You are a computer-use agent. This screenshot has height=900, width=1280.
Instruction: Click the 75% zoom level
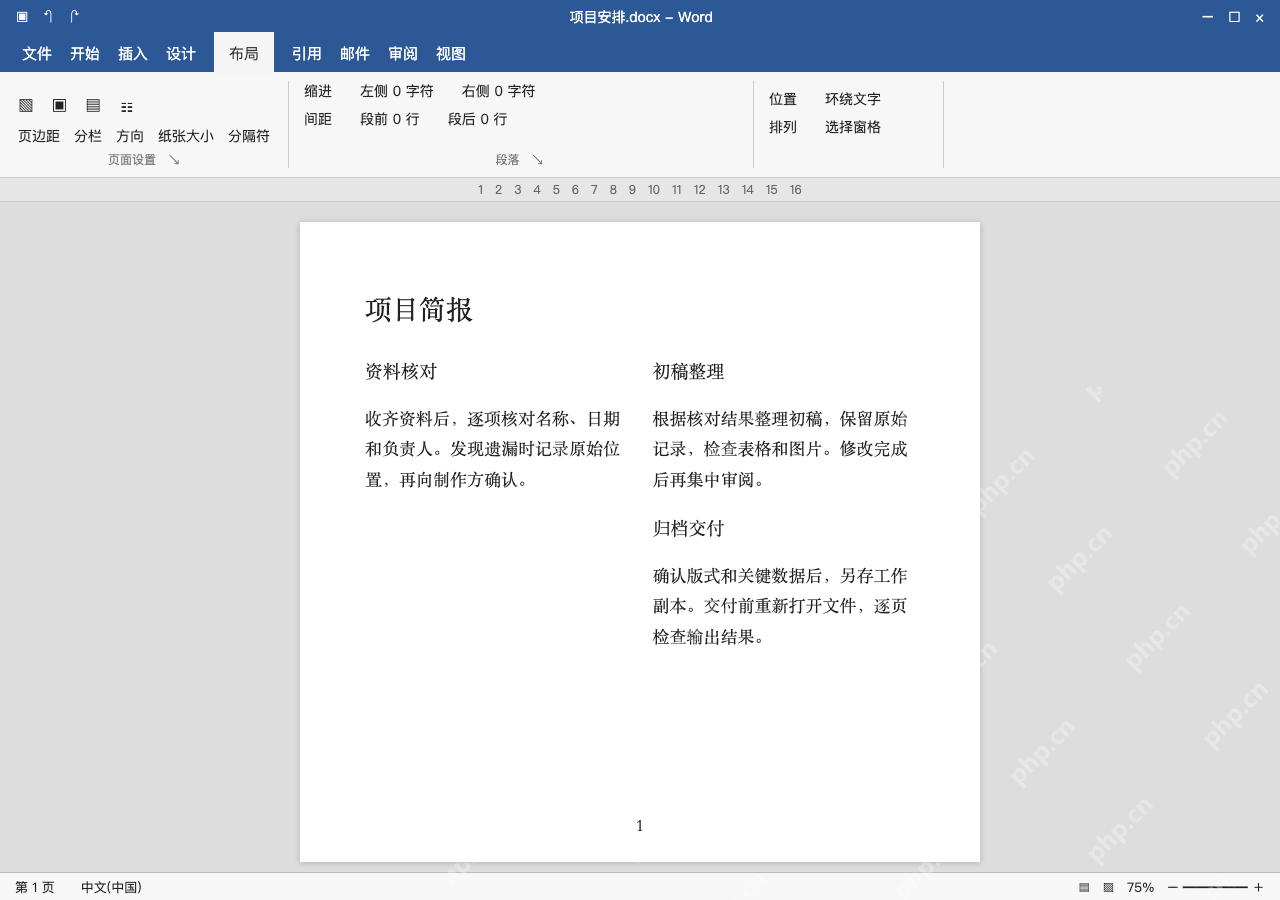coord(1140,887)
